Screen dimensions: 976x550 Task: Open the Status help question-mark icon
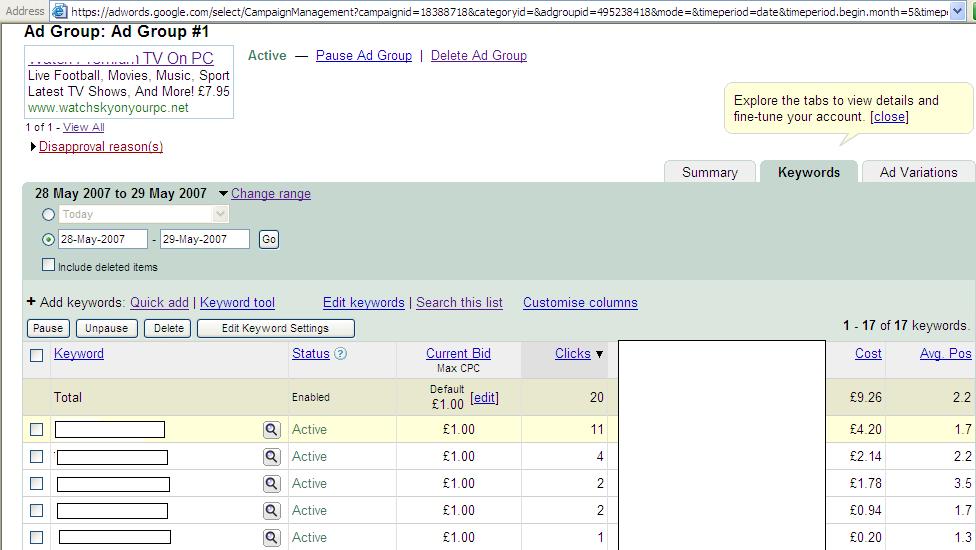coord(340,353)
